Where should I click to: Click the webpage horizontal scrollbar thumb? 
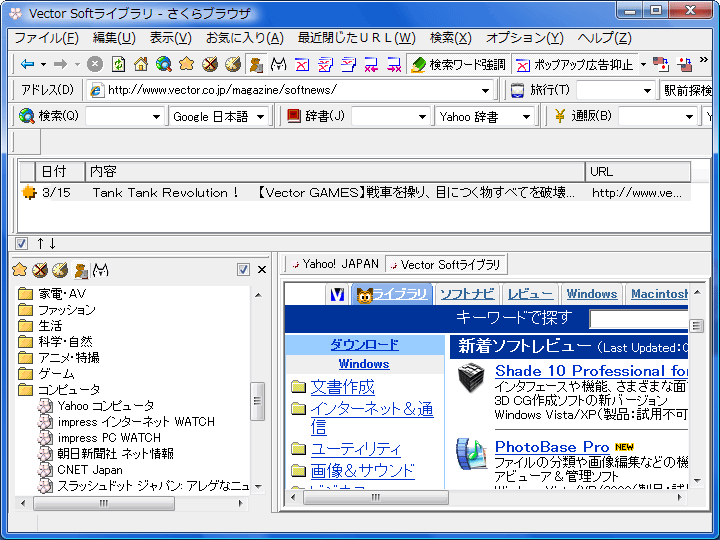(x=376, y=497)
